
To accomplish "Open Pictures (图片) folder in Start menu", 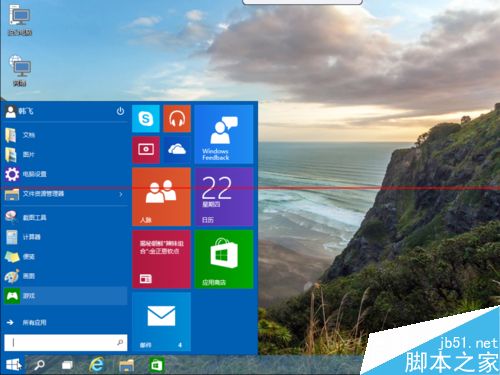I will (66, 155).
